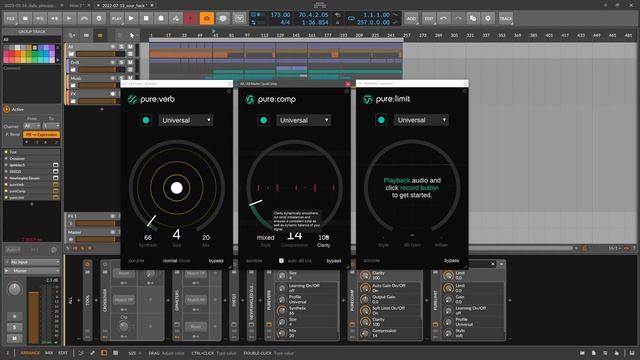Open the TRACK menu
640x360 pixels.
tap(506, 18)
